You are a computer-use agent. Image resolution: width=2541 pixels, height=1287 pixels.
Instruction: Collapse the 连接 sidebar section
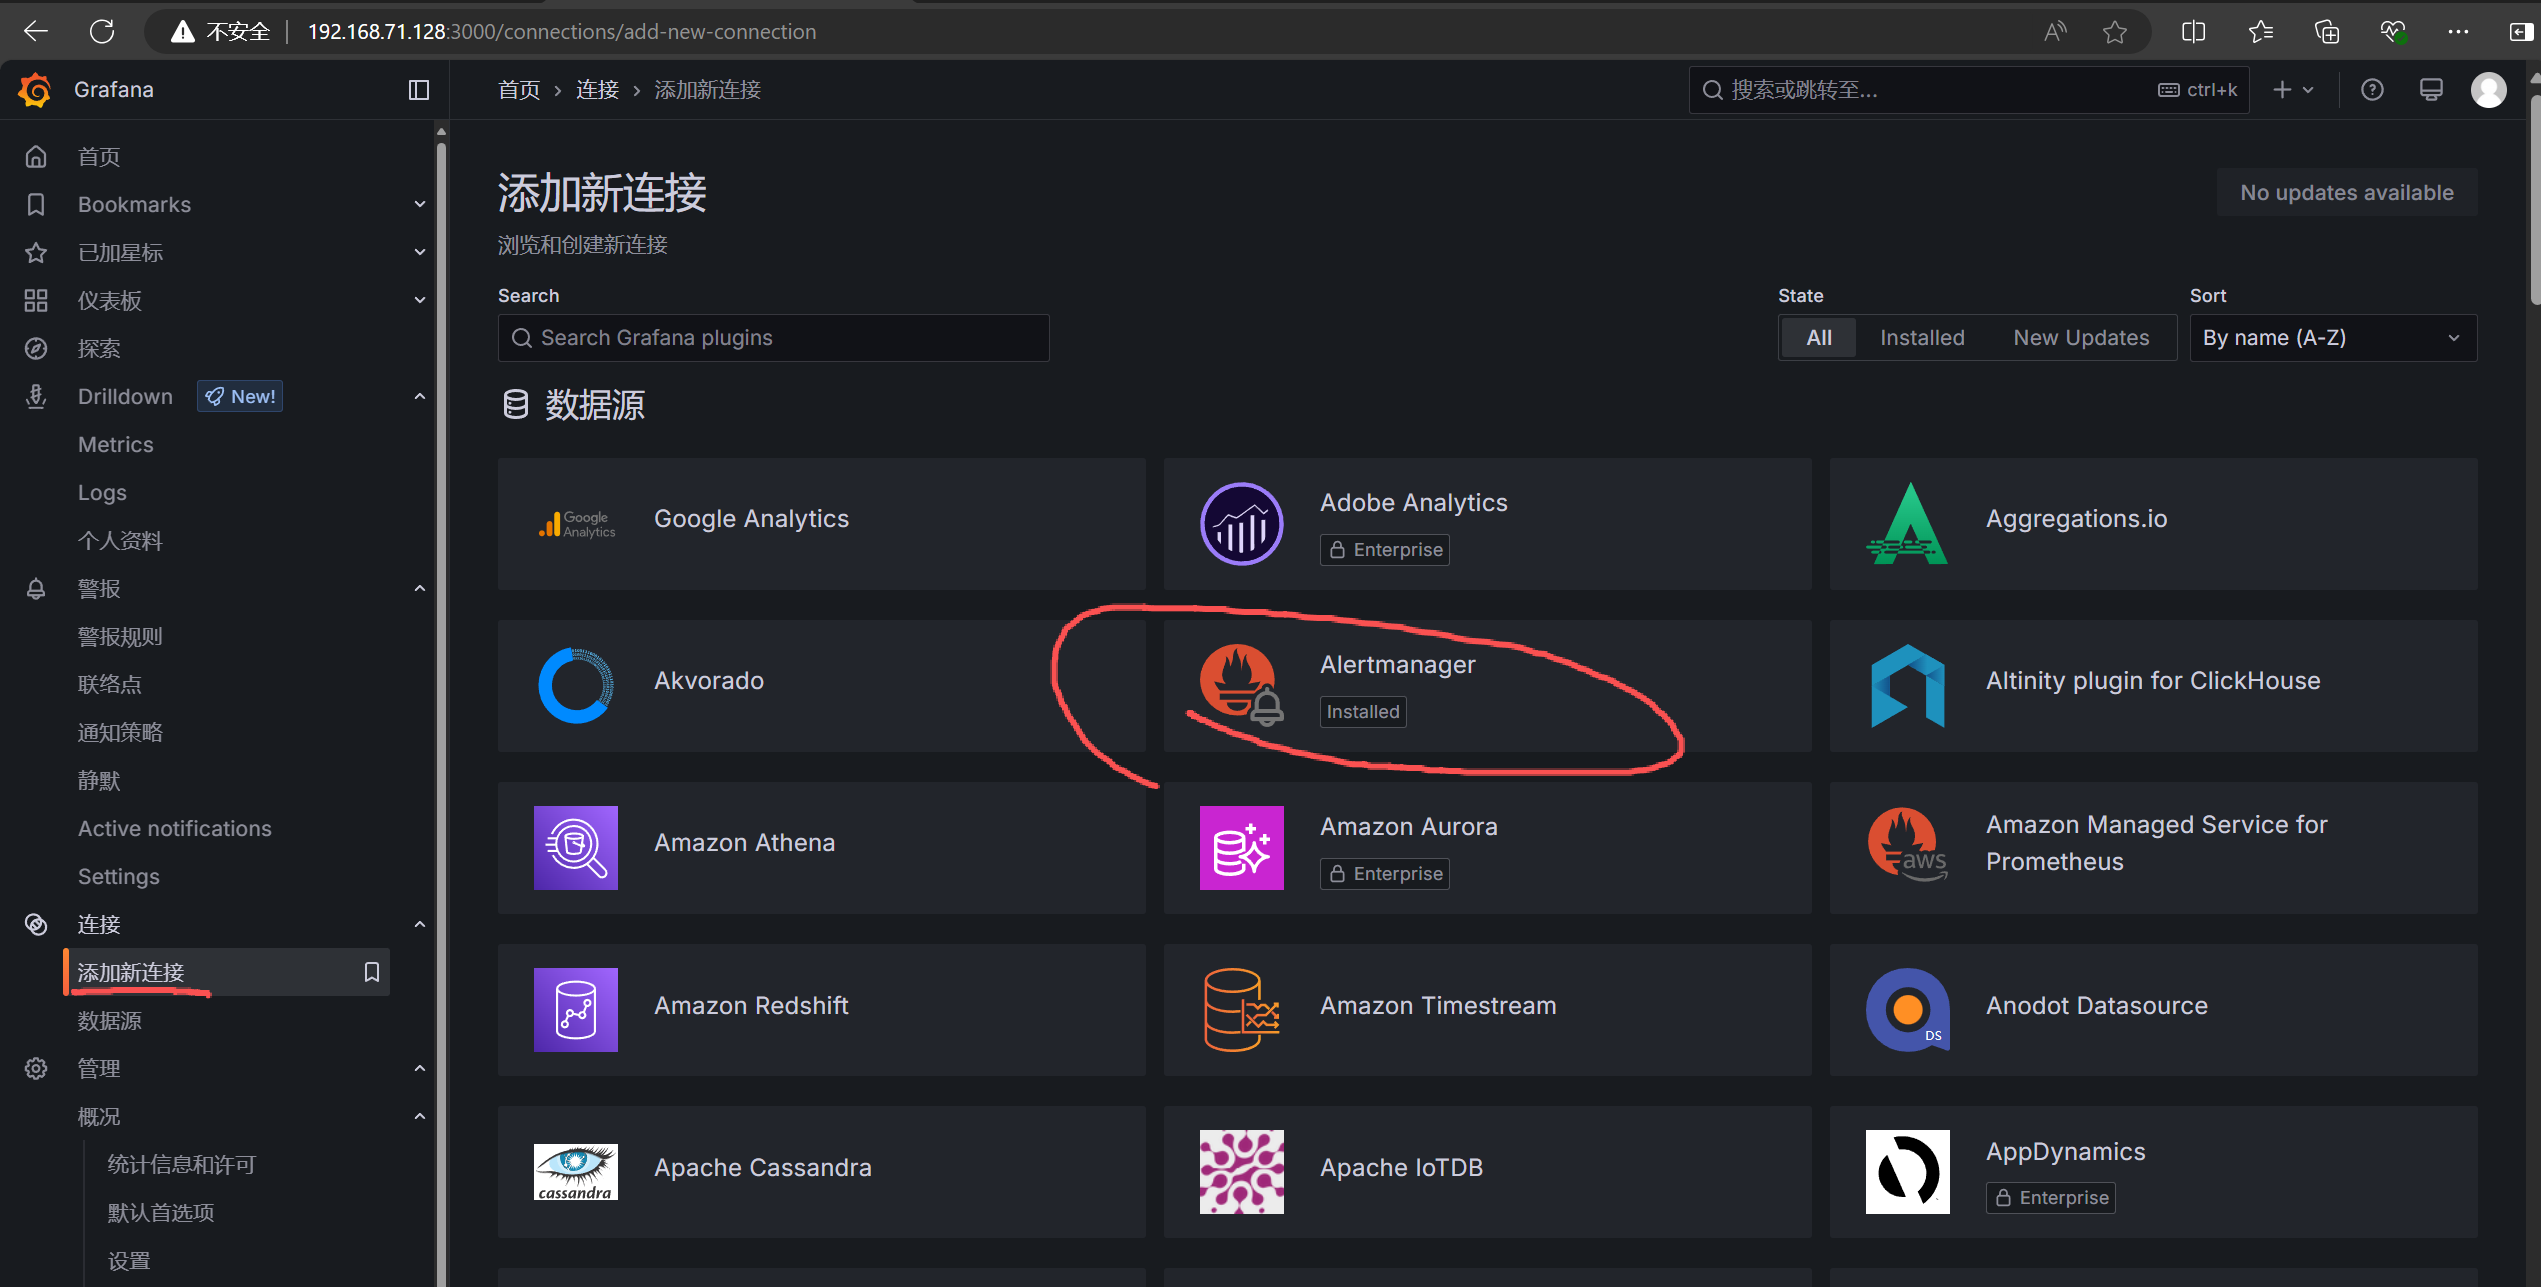coord(420,924)
